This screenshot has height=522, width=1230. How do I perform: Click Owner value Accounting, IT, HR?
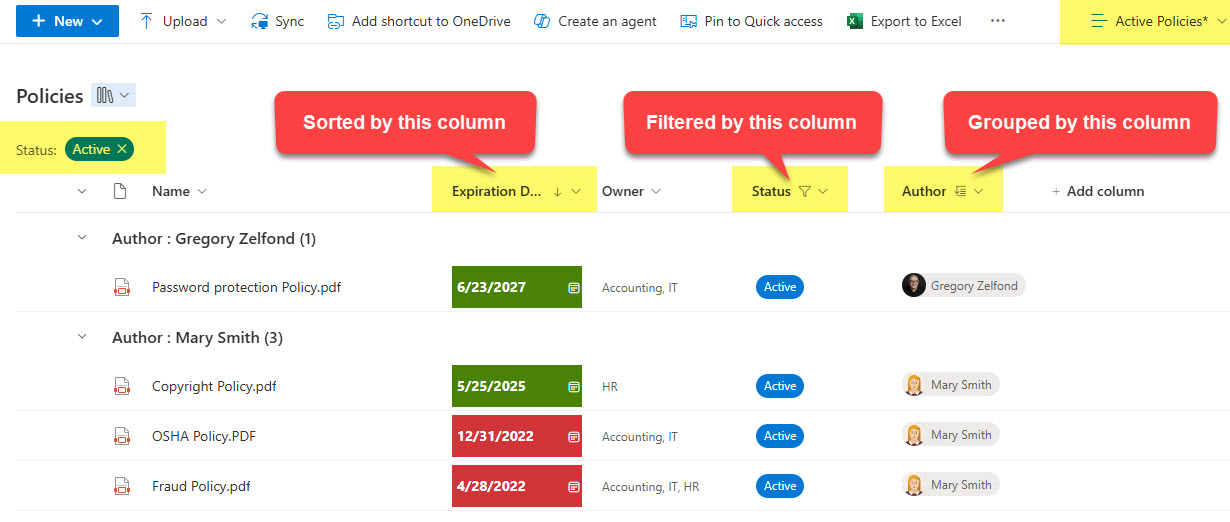651,487
